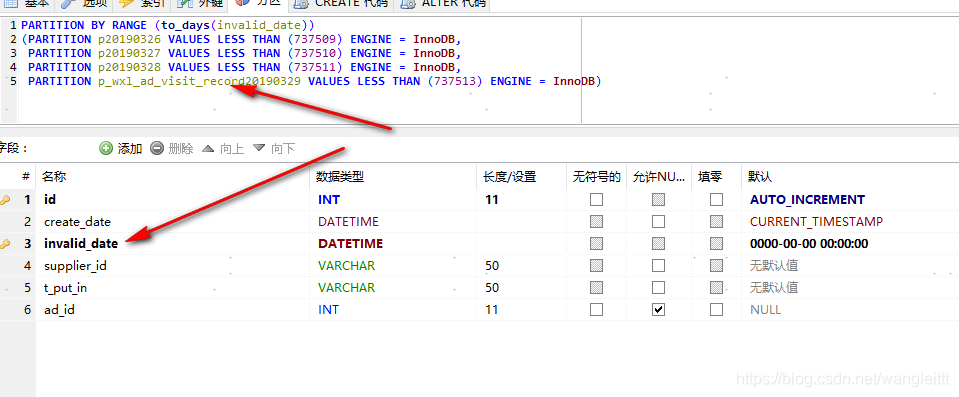Toggle 允许NULL checkbox for t_put_in
The image size is (959, 397).
pyautogui.click(x=658, y=288)
